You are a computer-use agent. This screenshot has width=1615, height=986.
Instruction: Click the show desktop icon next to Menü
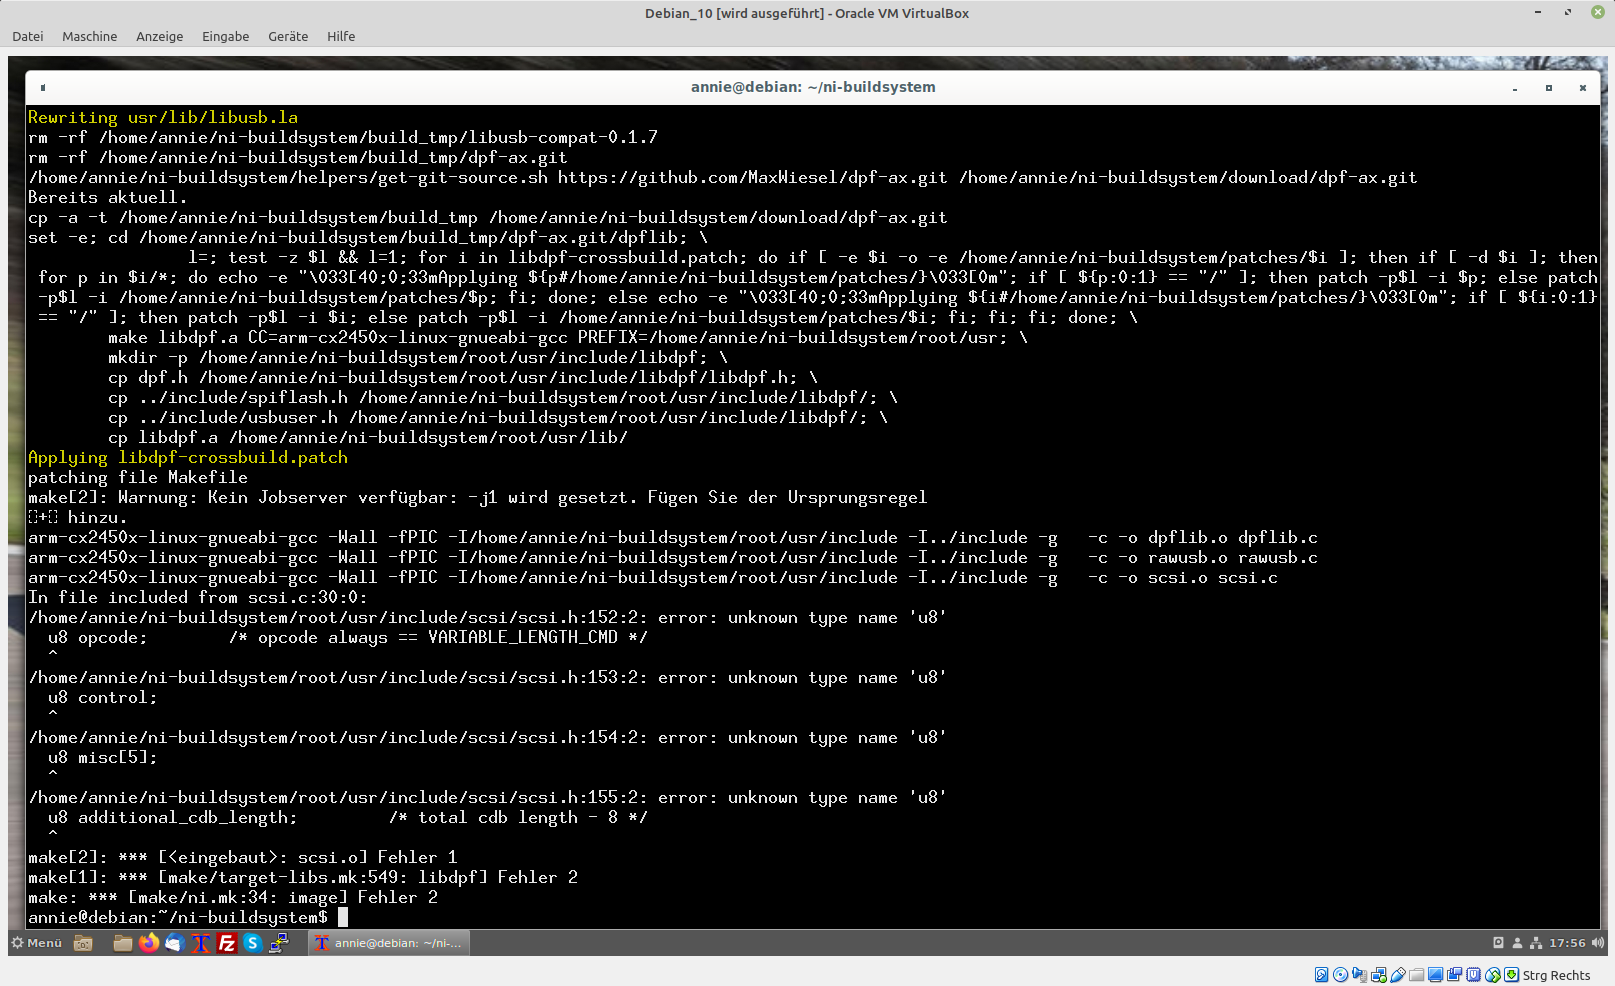[83, 943]
